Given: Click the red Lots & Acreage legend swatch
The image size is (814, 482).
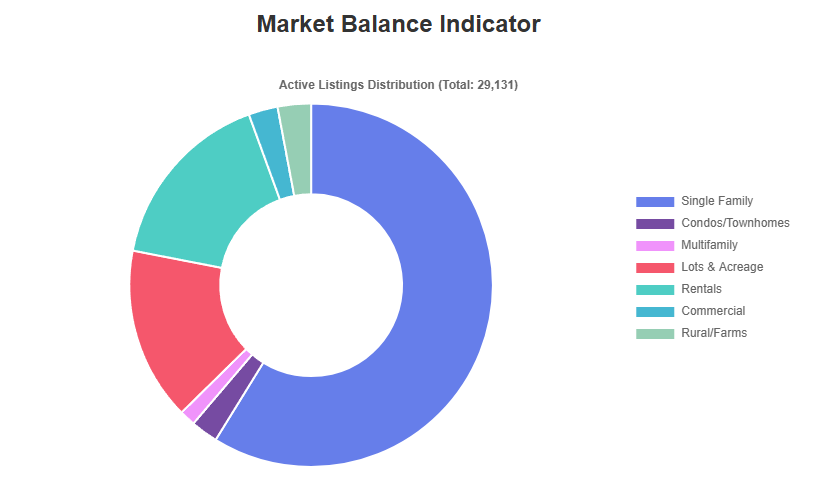Looking at the screenshot, I should [x=655, y=267].
